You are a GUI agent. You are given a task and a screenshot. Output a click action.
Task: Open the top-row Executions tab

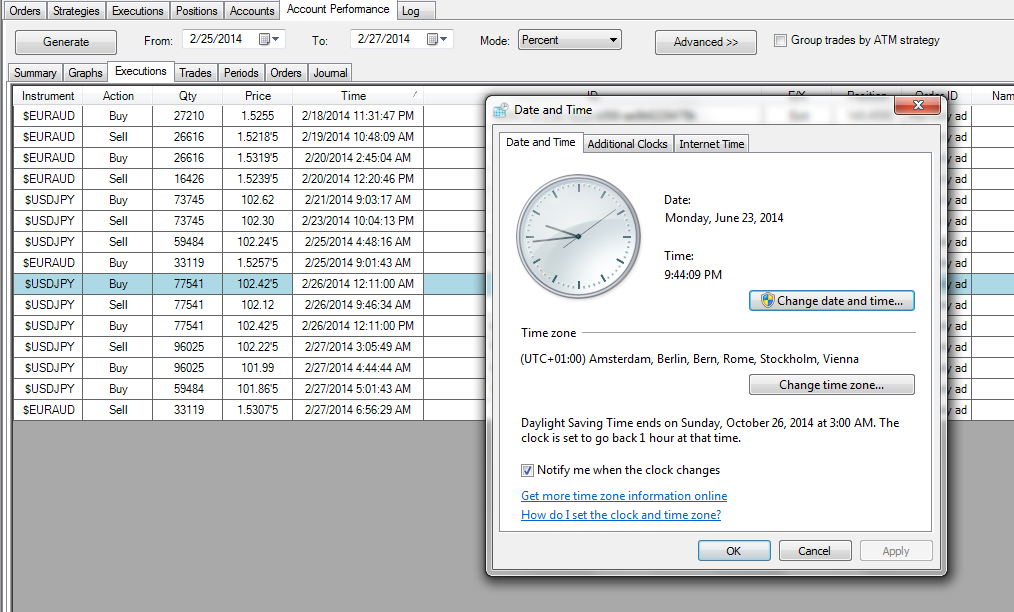(x=138, y=11)
